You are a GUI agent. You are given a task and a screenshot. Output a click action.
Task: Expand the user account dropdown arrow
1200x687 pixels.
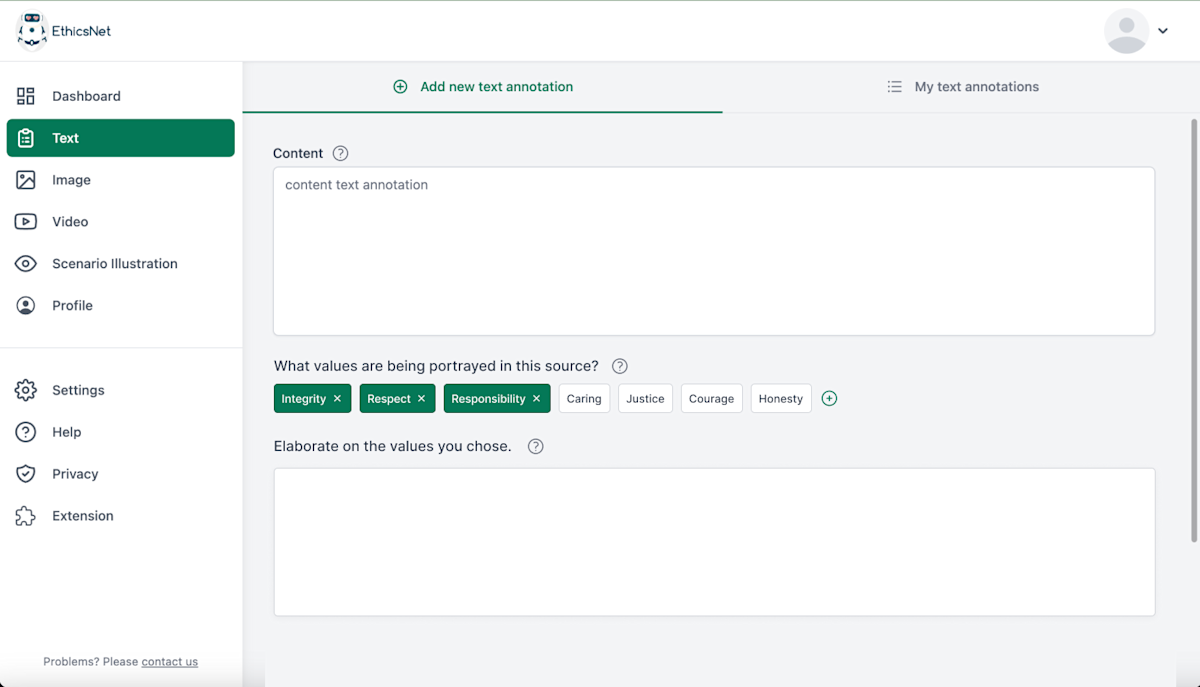(x=1163, y=31)
